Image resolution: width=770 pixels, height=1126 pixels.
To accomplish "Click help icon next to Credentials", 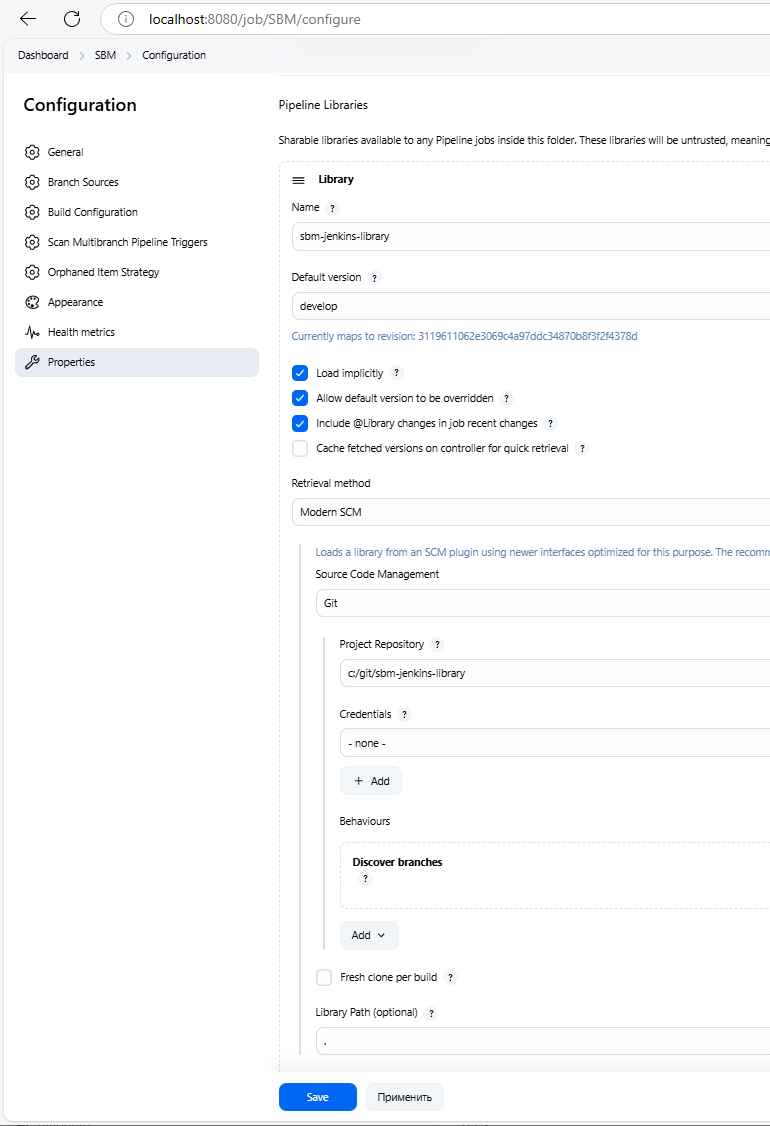I will click(404, 715).
